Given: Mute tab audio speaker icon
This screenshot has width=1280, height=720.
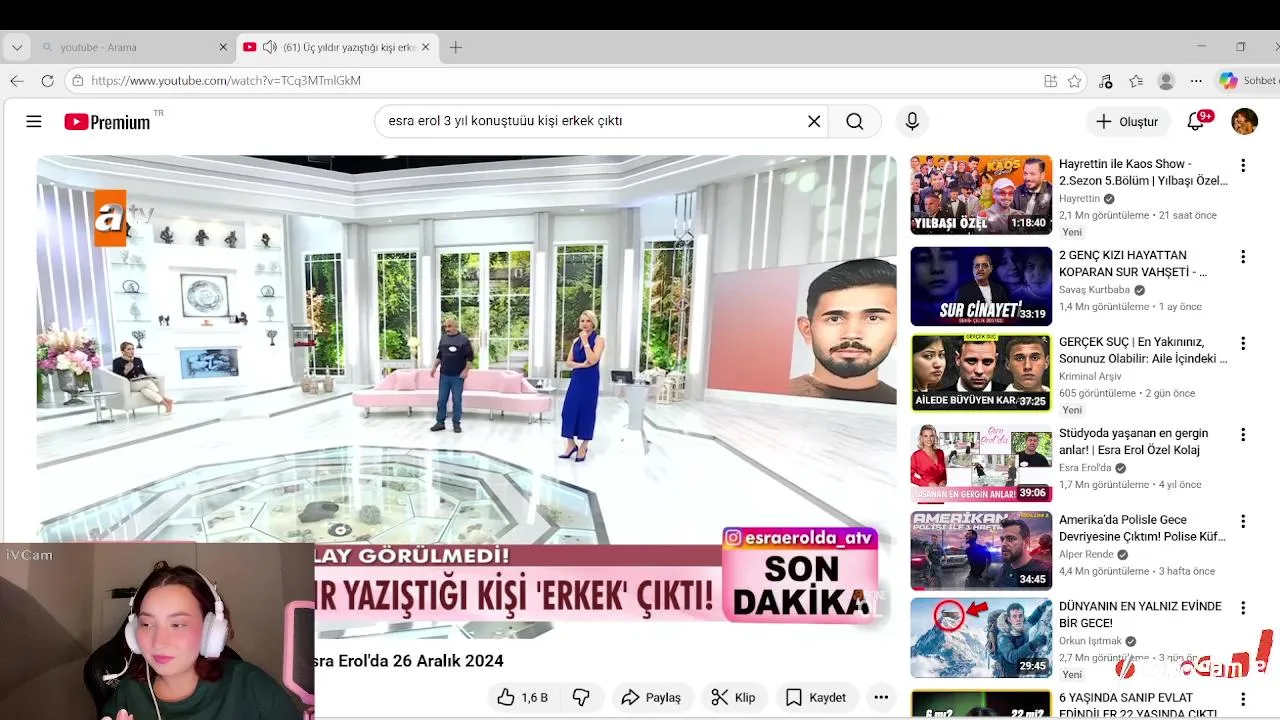Looking at the screenshot, I should (x=269, y=47).
